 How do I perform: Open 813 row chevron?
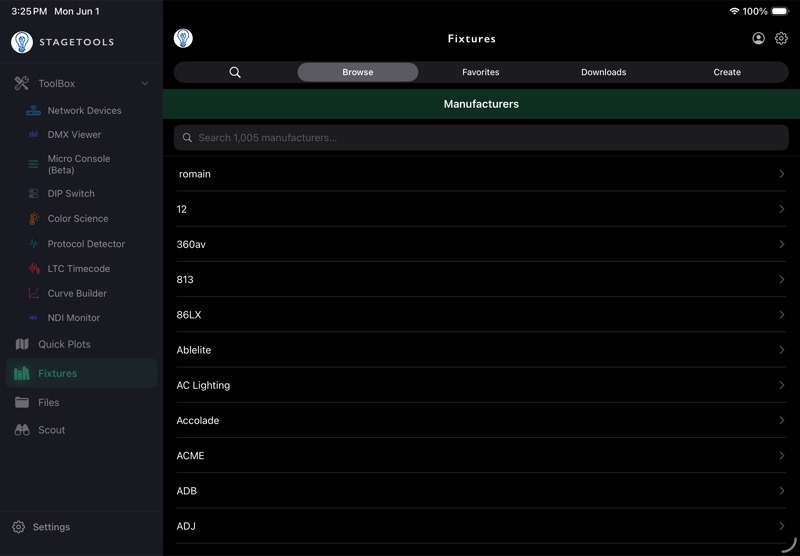point(782,280)
